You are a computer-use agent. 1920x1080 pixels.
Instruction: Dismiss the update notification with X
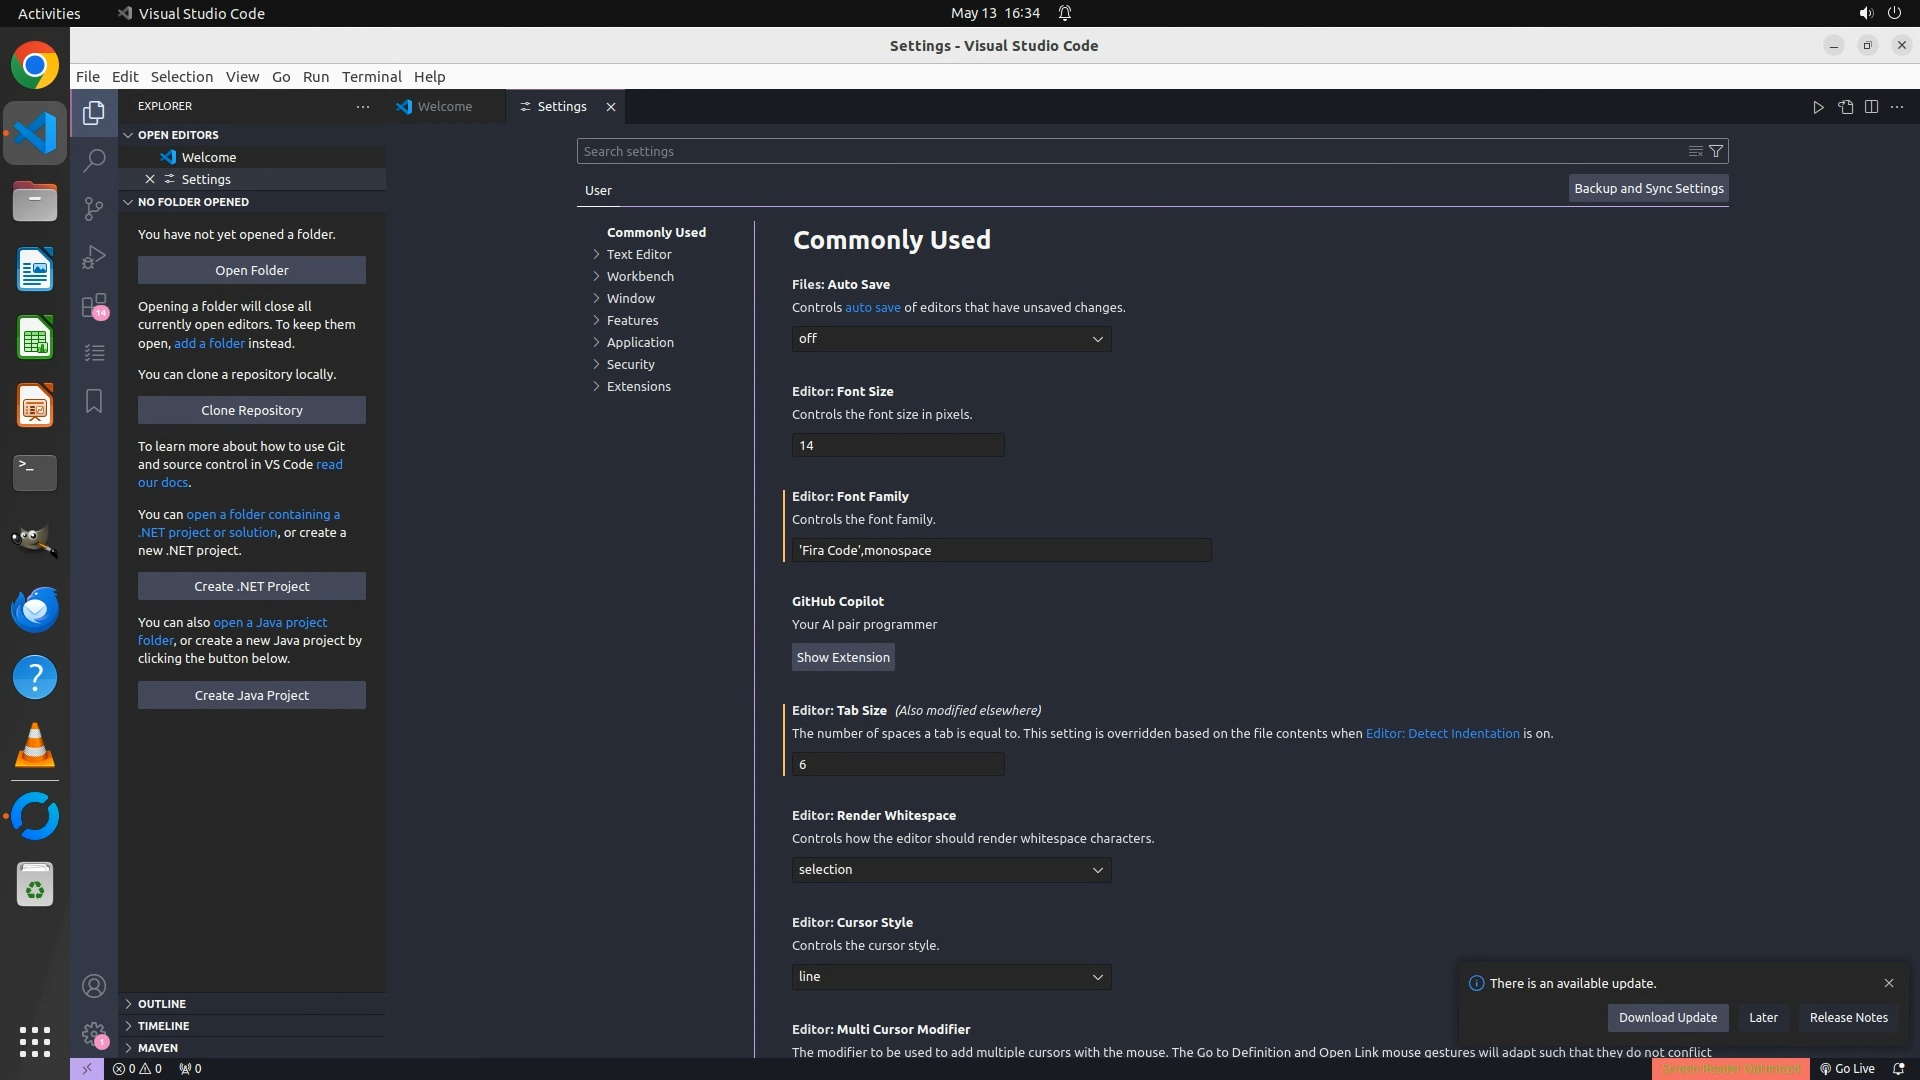pyautogui.click(x=1888, y=983)
